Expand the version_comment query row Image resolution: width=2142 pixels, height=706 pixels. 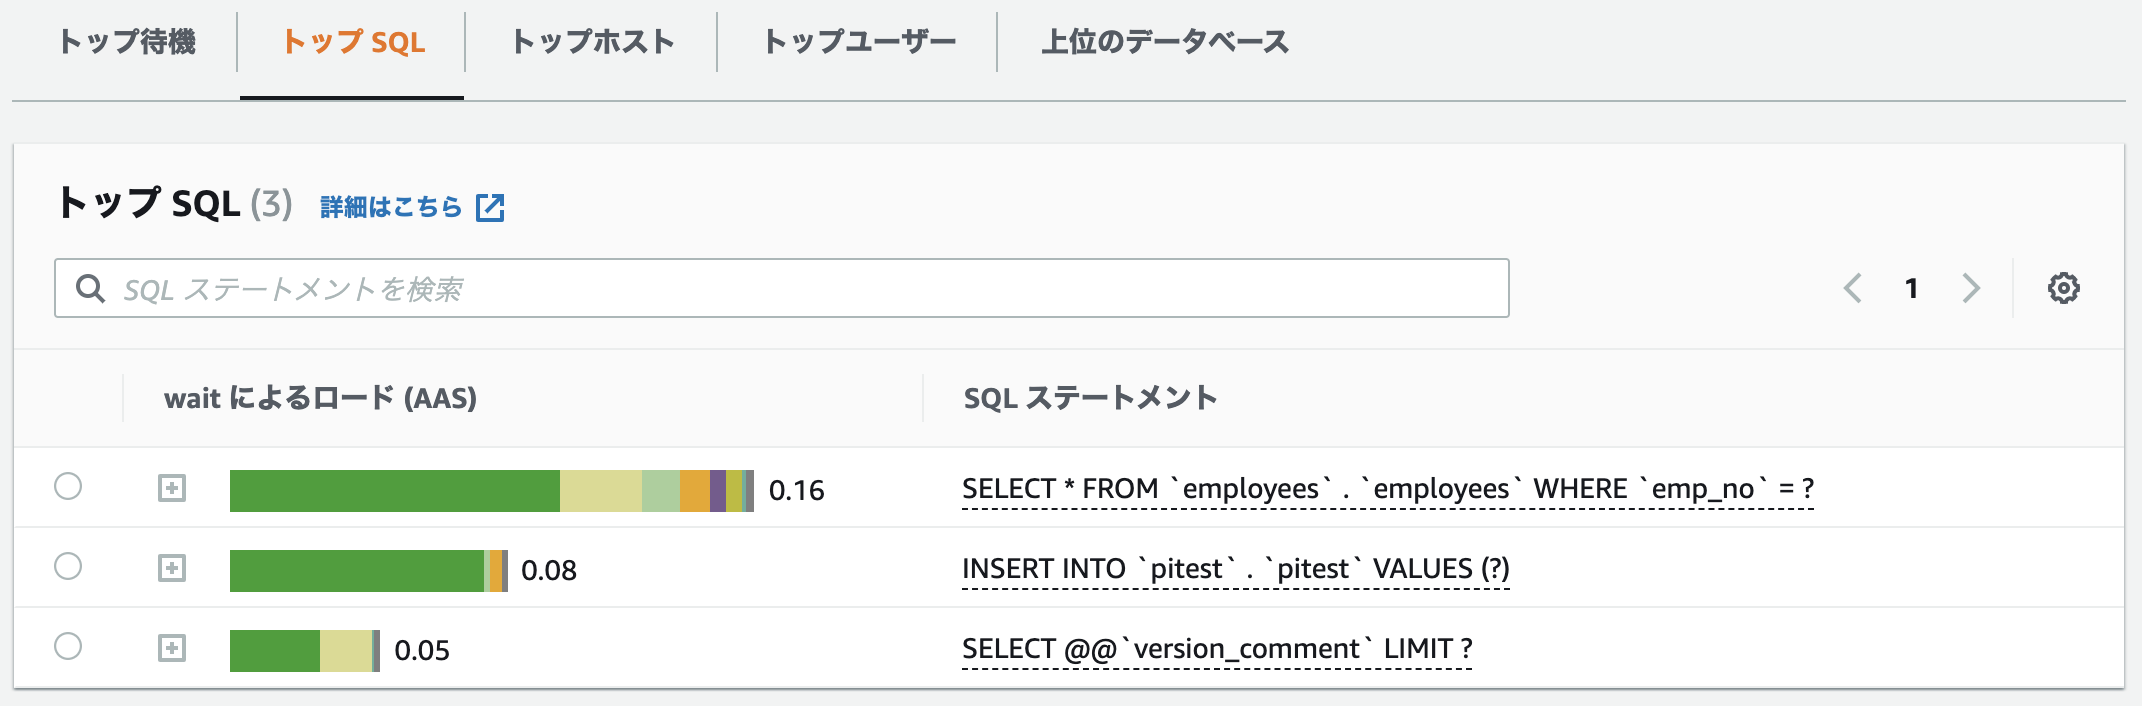tap(172, 648)
